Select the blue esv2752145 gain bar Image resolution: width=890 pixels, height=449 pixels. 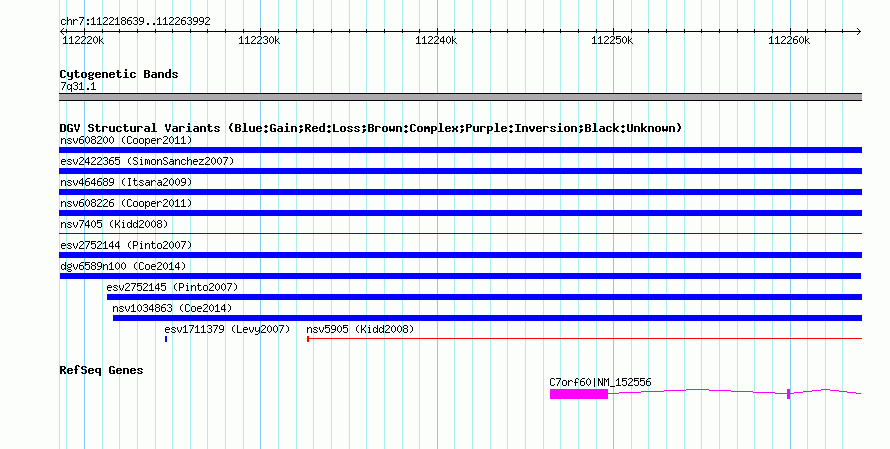pyautogui.click(x=484, y=297)
